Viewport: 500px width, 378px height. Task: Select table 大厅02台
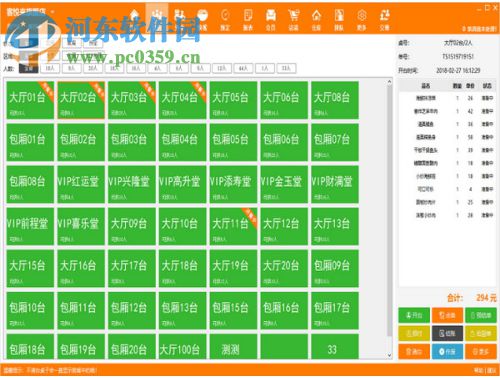click(81, 100)
